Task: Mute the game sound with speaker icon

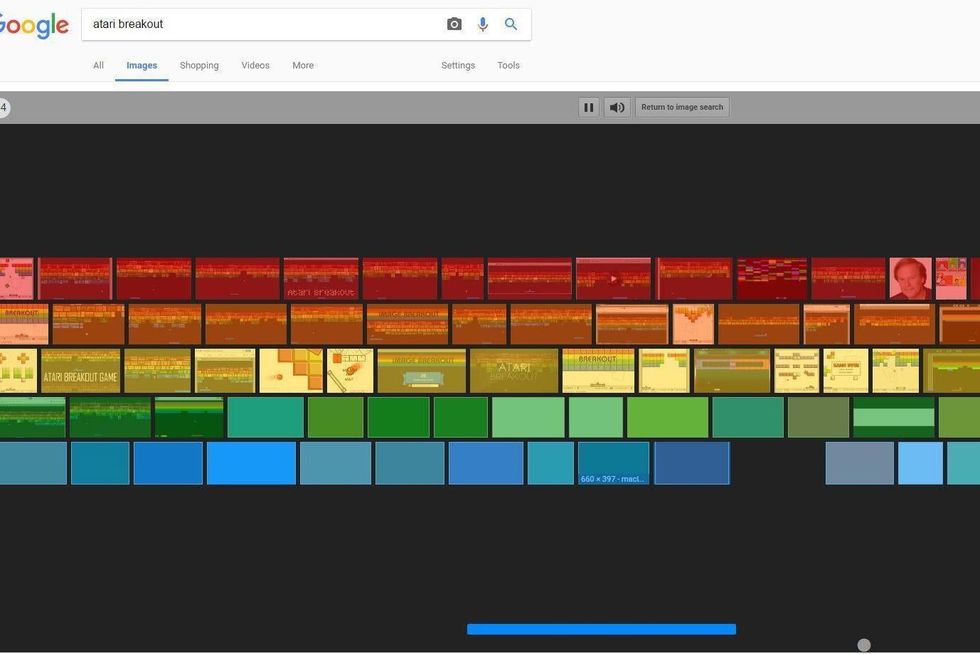Action: (x=617, y=107)
